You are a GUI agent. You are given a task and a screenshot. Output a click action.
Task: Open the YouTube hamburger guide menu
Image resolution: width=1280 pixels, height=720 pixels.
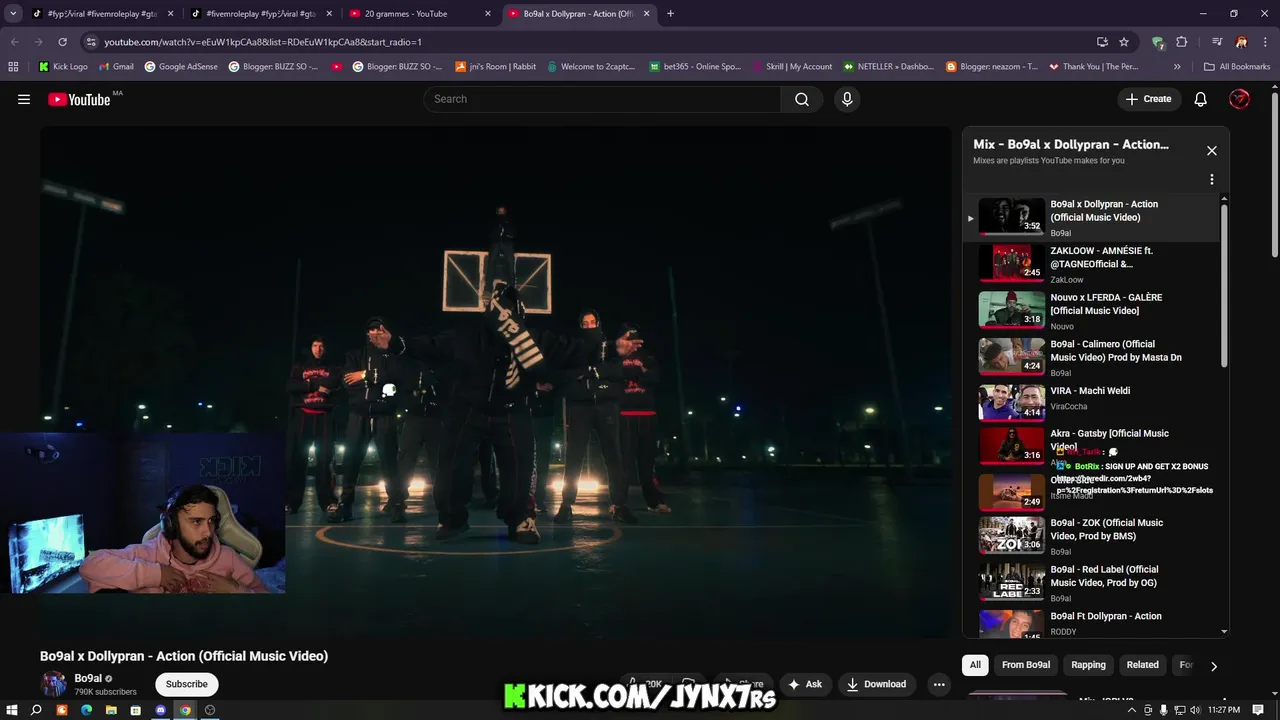tap(24, 99)
